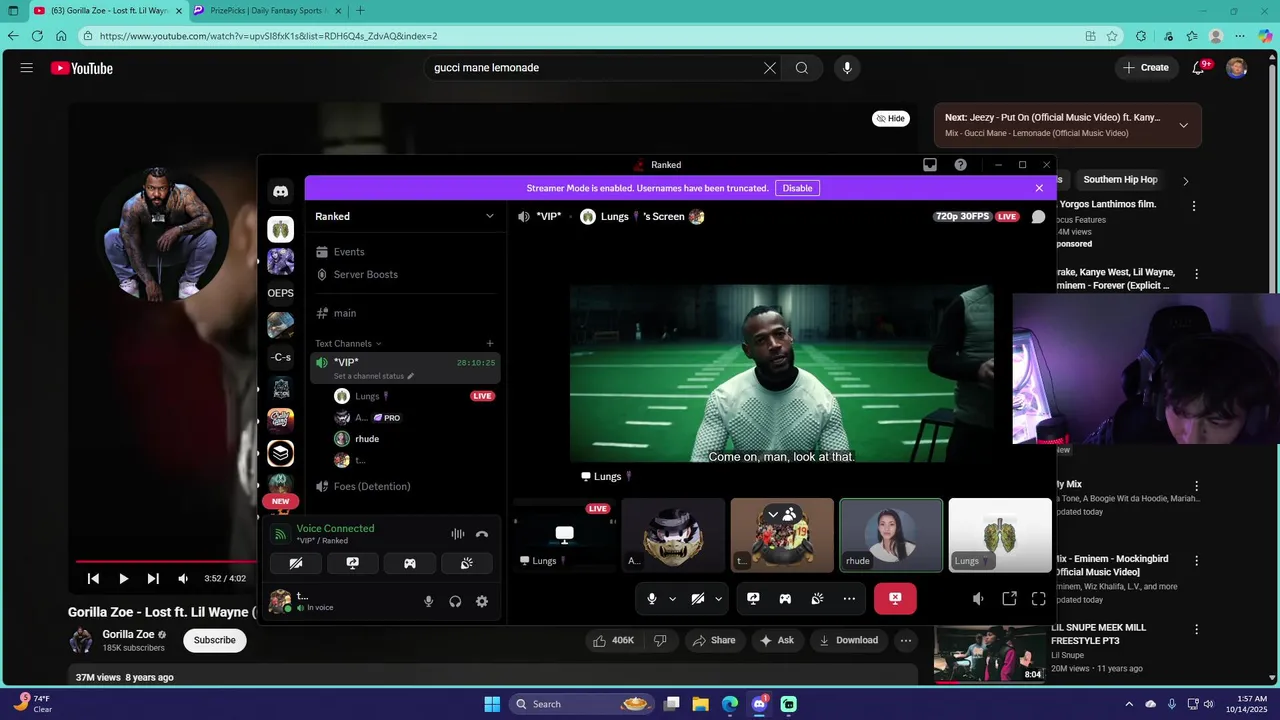The width and height of the screenshot is (1280, 720).
Task: Open Discord help question mark icon
Action: 961,165
